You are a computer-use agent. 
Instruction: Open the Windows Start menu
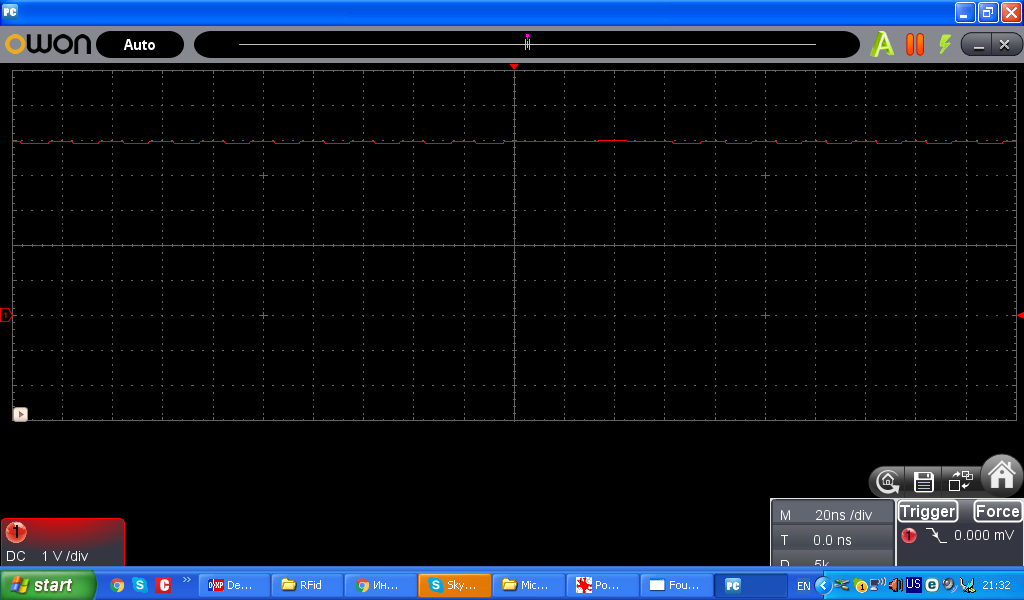coord(48,585)
